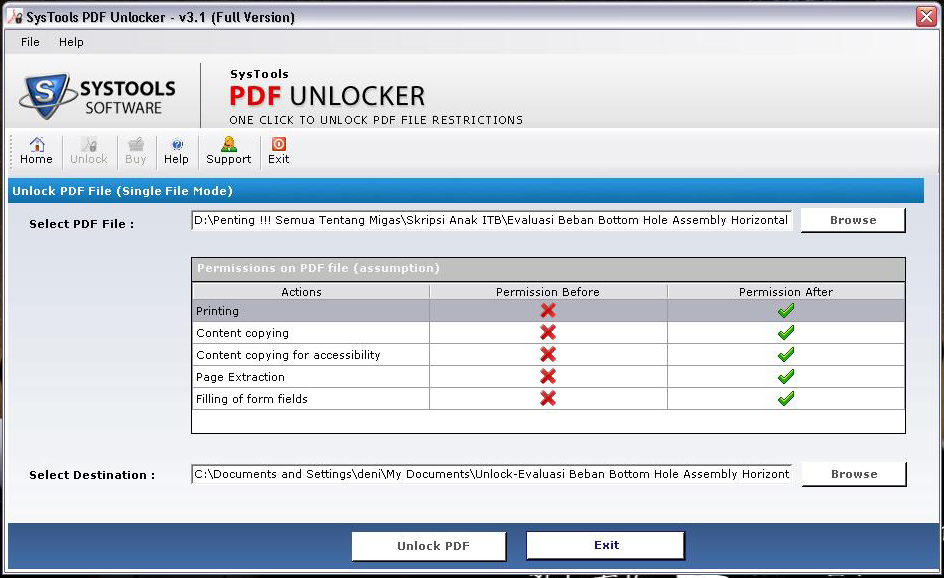Click the red cross in Content copying row

pos(548,333)
